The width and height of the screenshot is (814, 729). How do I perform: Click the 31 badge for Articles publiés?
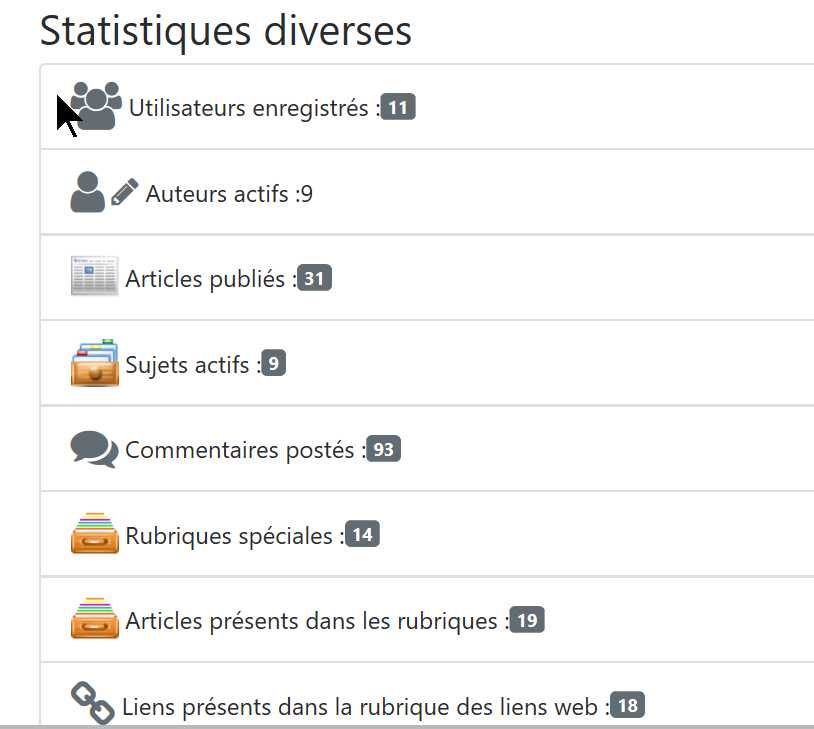pyautogui.click(x=314, y=279)
